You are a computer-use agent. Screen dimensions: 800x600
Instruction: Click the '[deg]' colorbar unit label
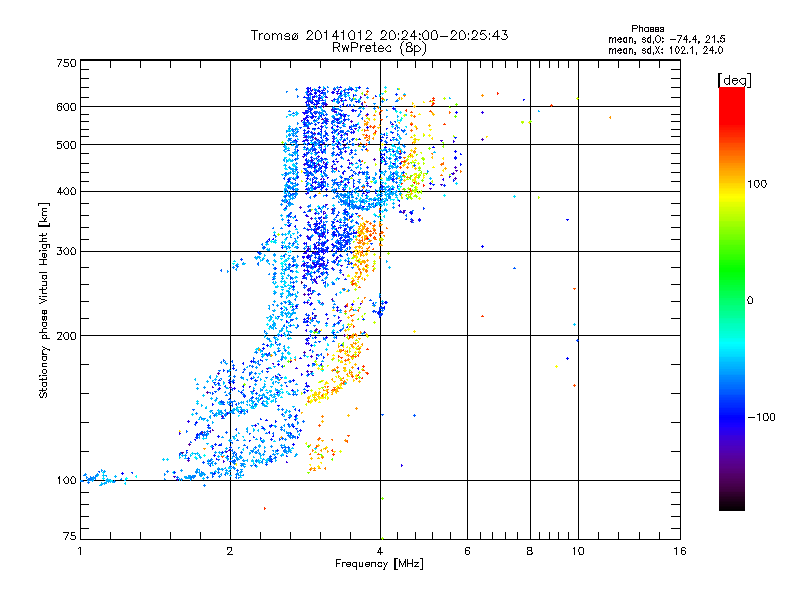pos(734,80)
